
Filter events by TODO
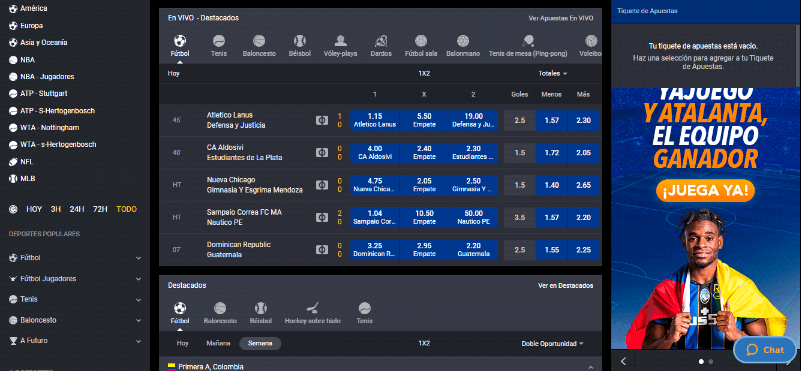click(x=127, y=209)
